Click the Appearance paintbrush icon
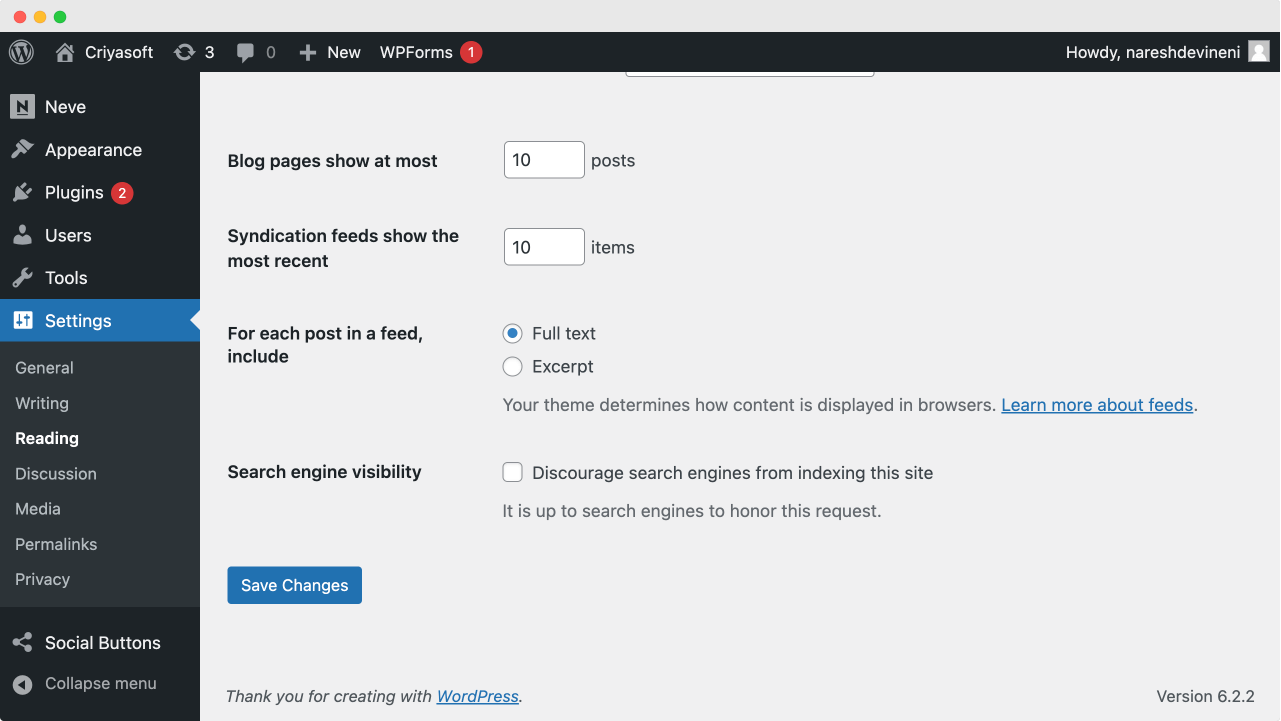This screenshot has width=1281, height=721. (x=22, y=150)
